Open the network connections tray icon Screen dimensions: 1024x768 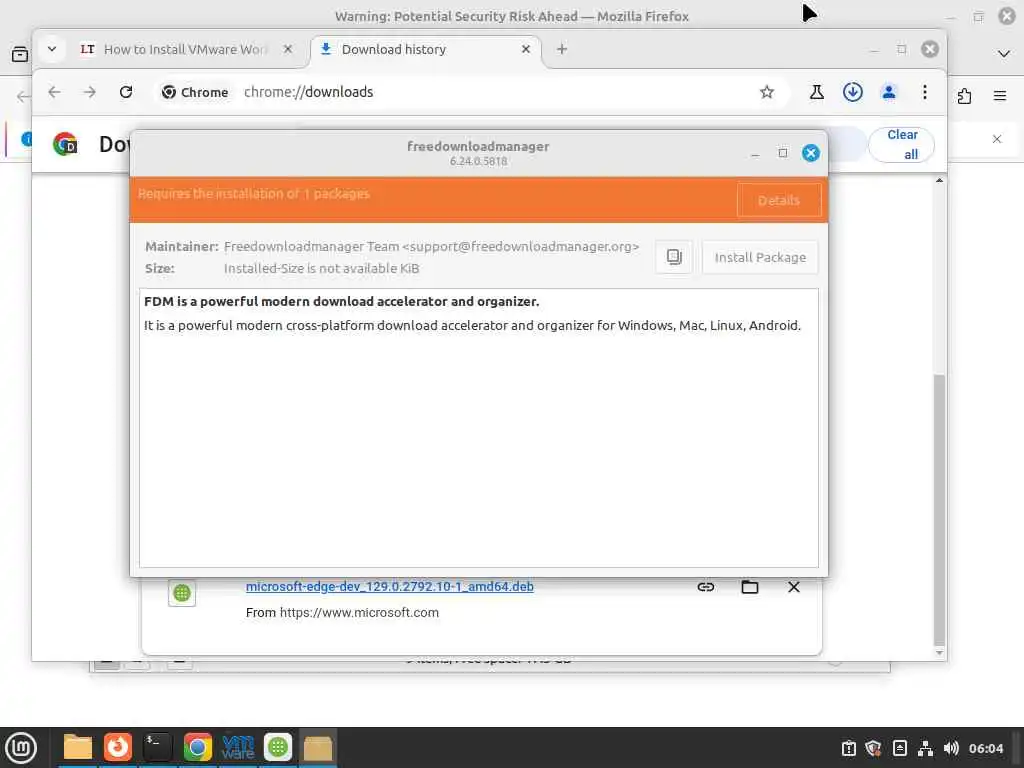click(925, 748)
